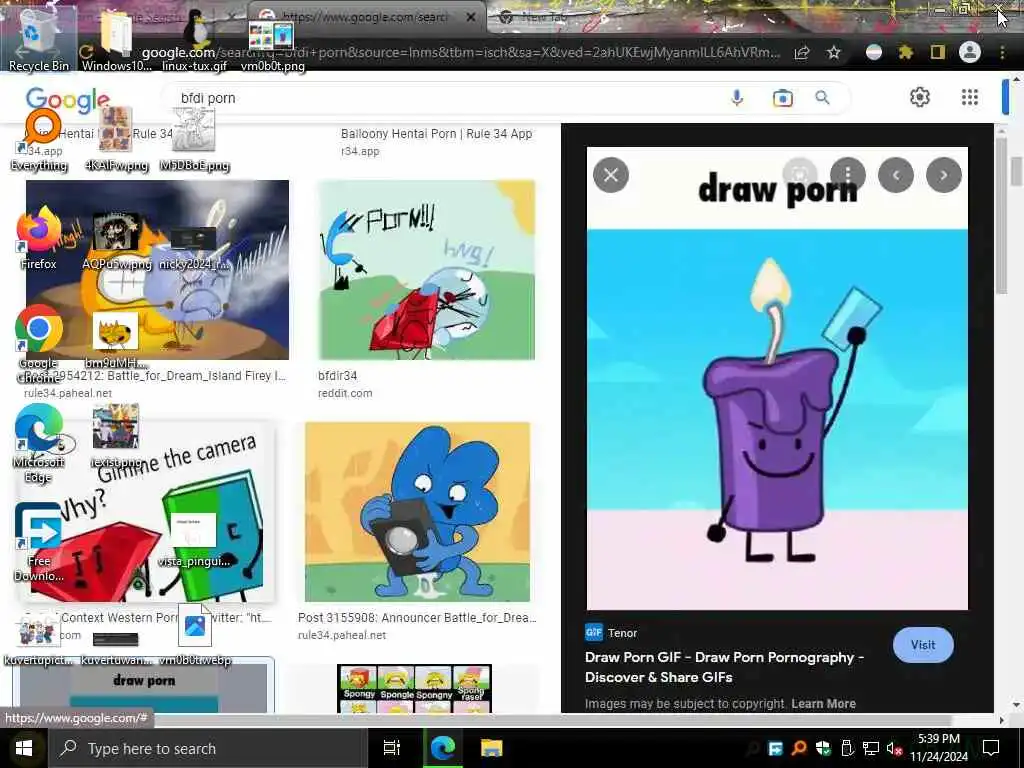Open the notifications action center icon
Image resolution: width=1024 pixels, height=768 pixels.
coord(991,748)
